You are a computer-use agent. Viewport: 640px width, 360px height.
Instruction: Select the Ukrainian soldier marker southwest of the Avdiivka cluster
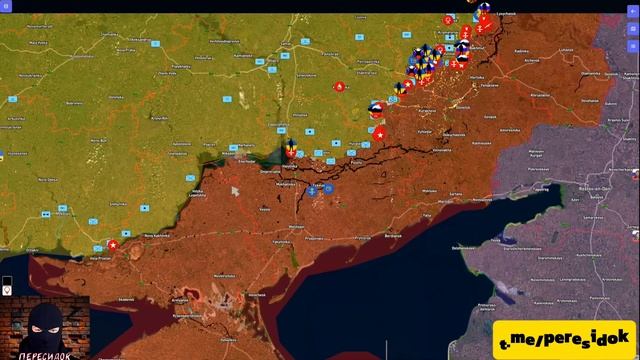pyautogui.click(x=400, y=88)
